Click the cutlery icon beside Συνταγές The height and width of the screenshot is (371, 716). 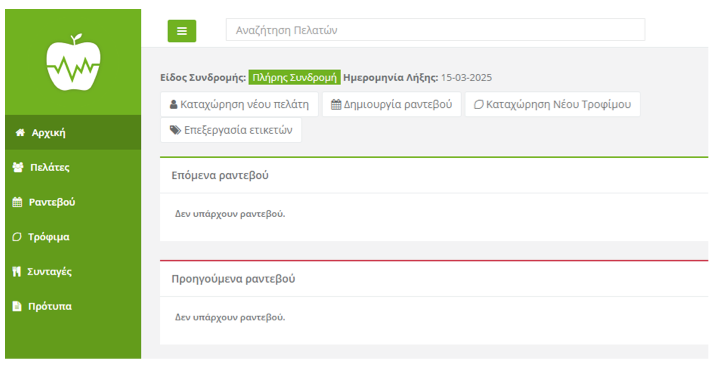16,271
